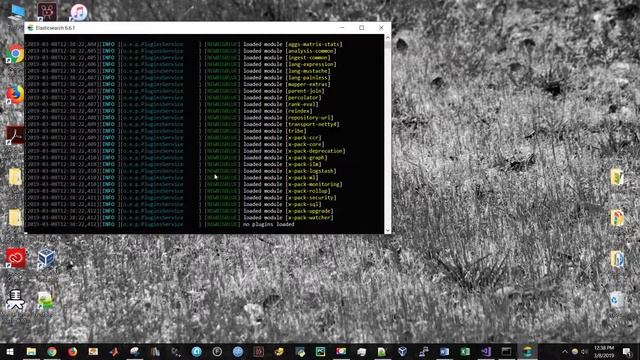
Task: Open the This PC desktop icon
Action: click(x=17, y=12)
